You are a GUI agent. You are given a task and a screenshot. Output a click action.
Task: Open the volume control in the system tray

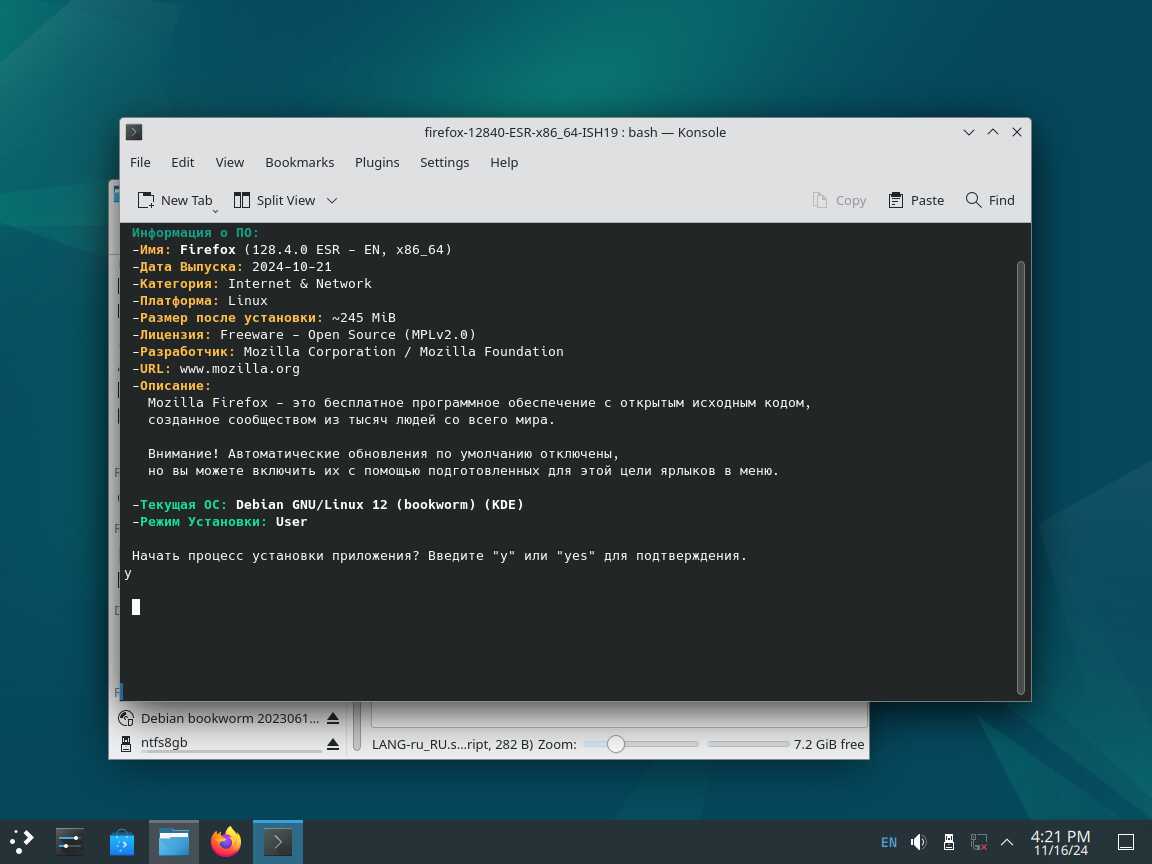918,842
